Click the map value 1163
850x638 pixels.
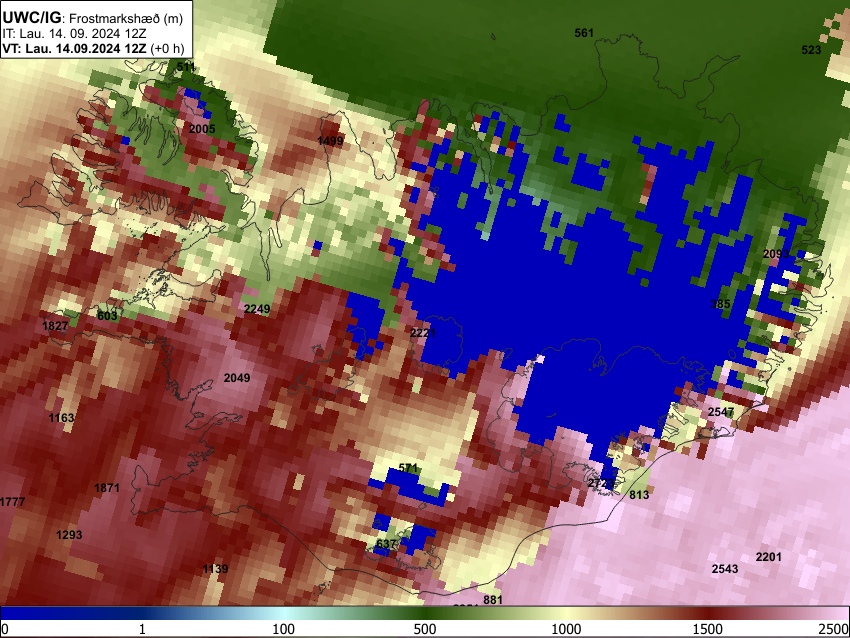tap(61, 418)
